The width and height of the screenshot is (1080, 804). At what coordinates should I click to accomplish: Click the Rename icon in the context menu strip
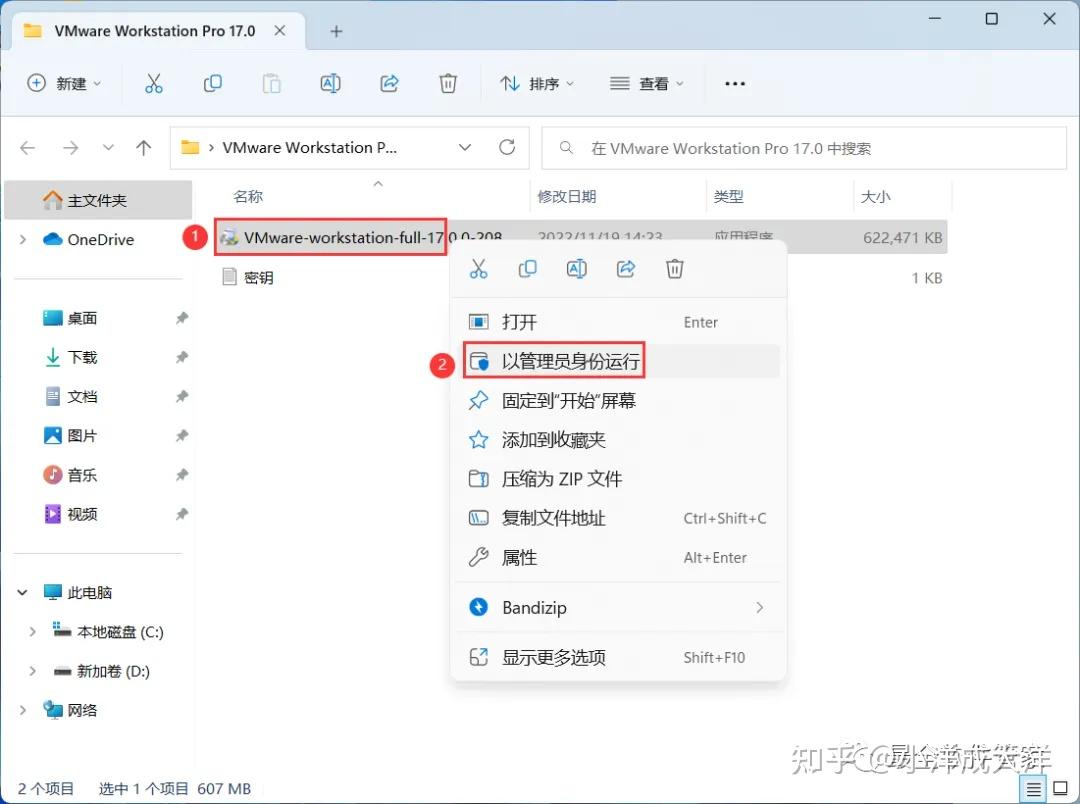[576, 268]
